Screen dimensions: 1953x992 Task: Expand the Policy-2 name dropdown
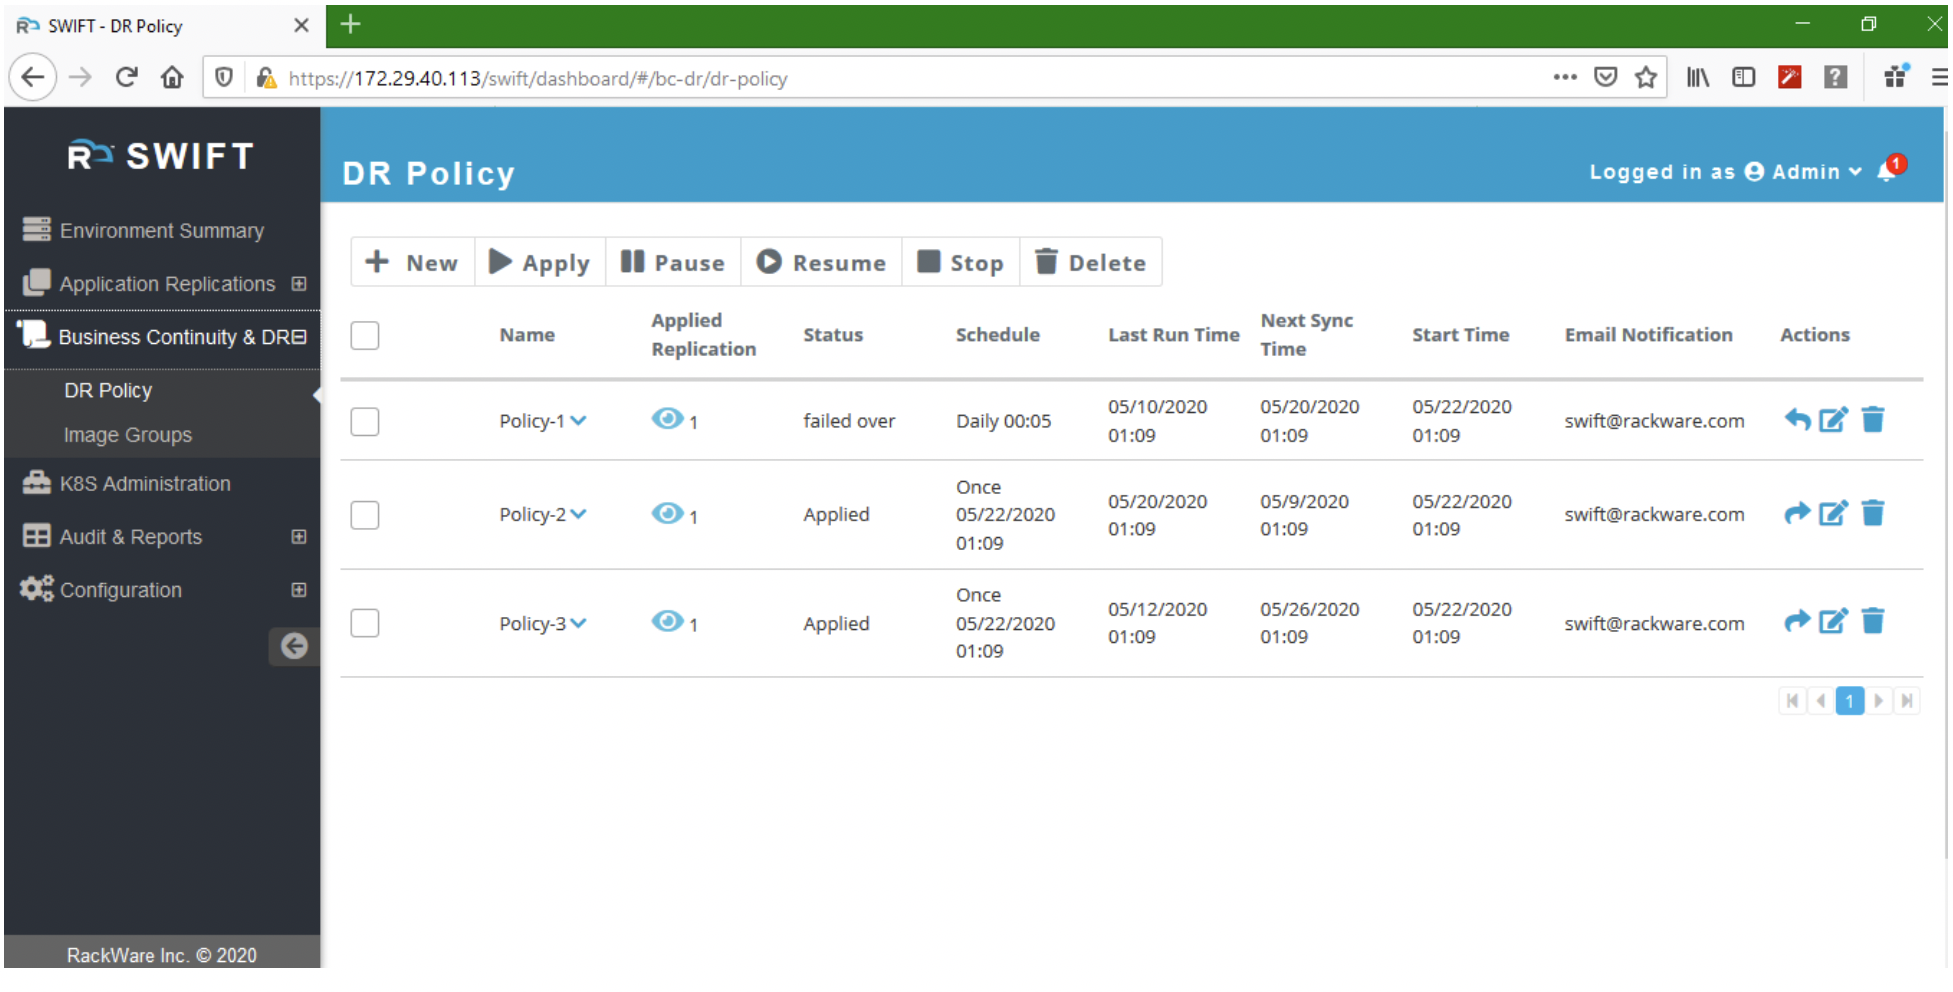578,514
